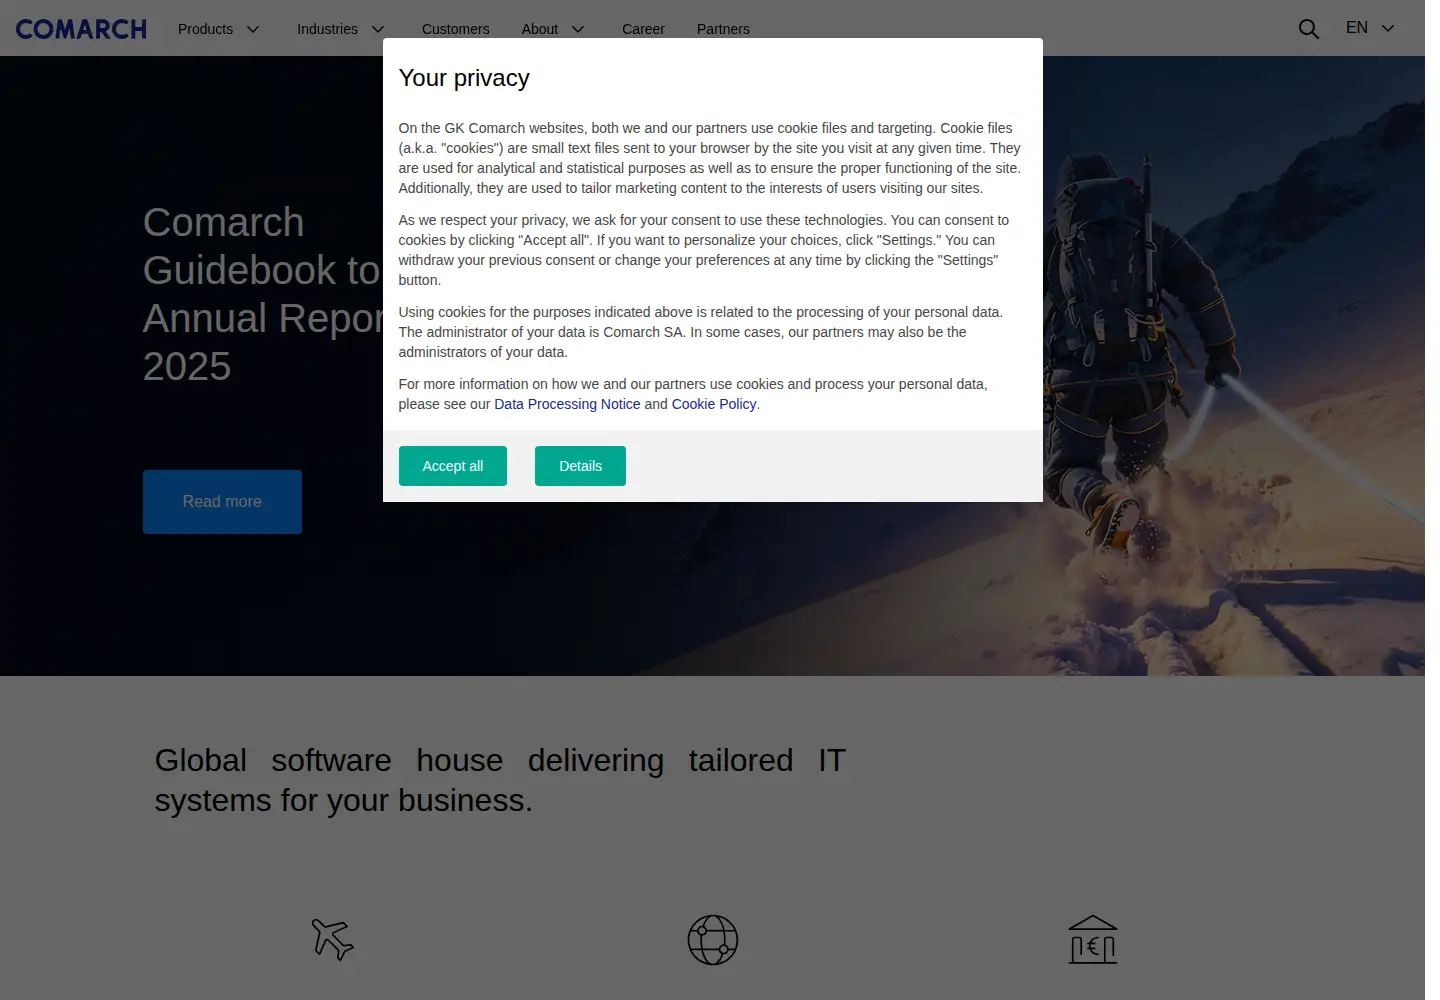Expand the Products menu chevron
Viewport: 1440px width, 1000px height.
(x=253, y=29)
